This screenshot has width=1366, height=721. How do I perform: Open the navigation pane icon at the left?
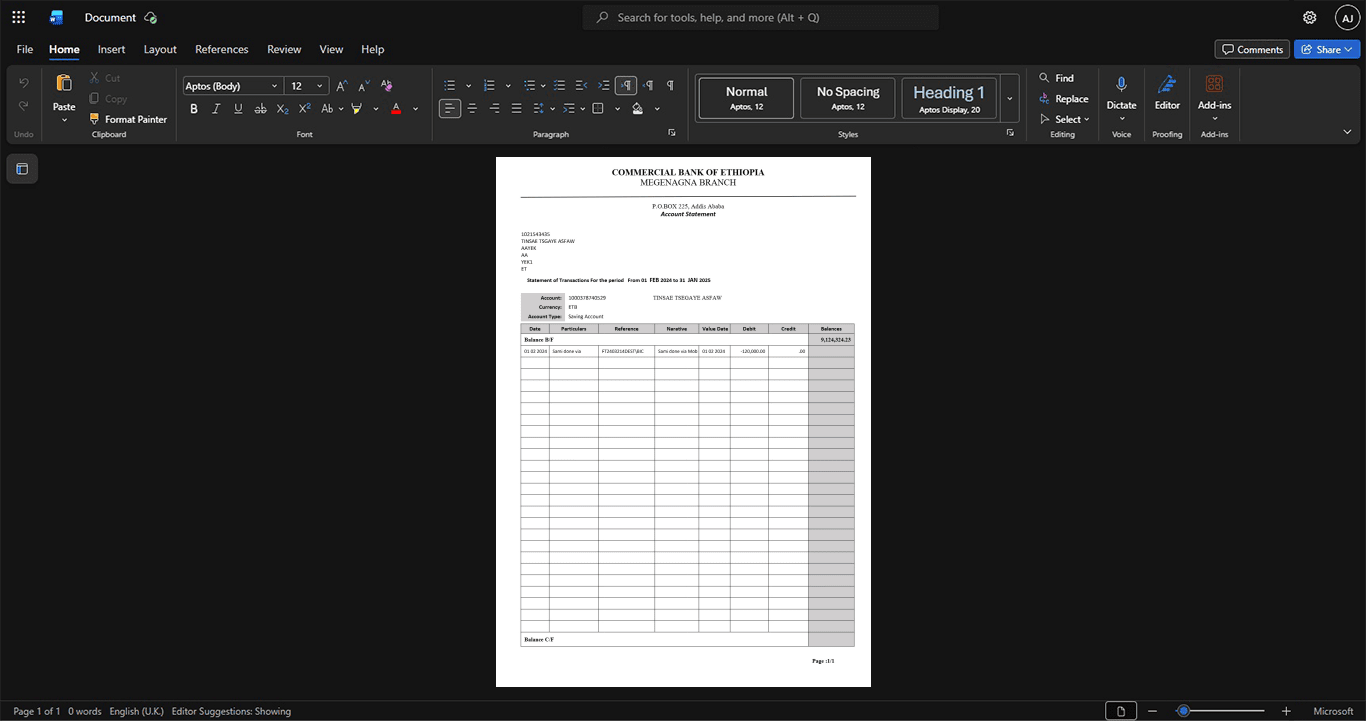[x=22, y=169]
